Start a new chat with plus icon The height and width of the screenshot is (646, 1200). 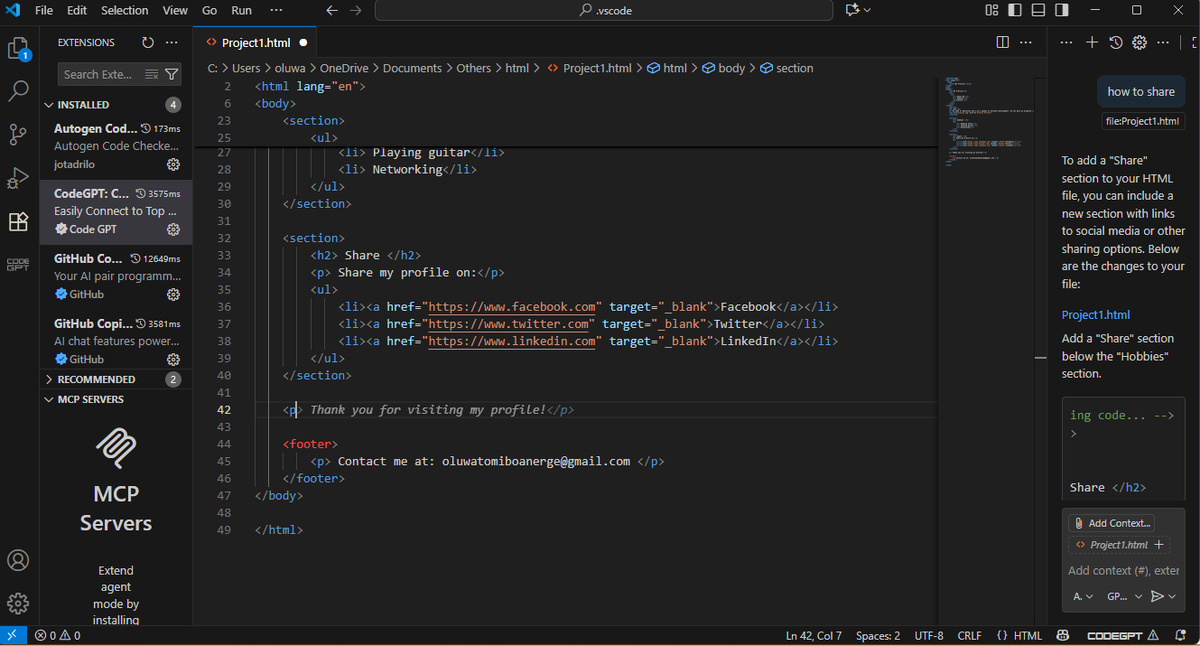click(1092, 43)
